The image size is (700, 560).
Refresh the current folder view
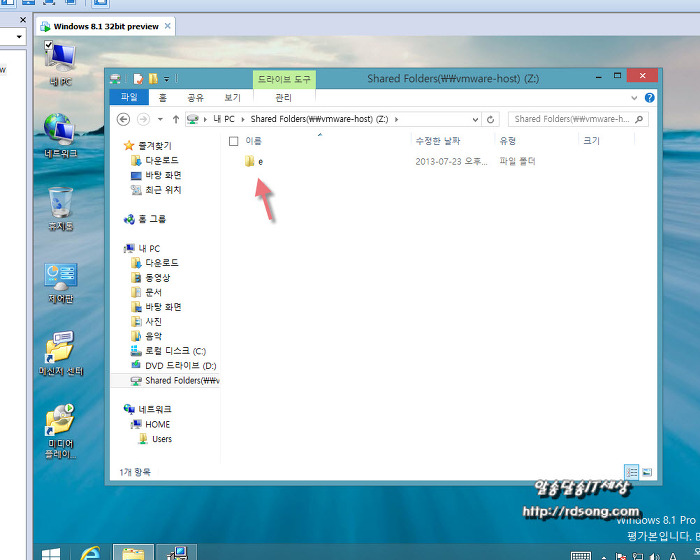[490, 119]
